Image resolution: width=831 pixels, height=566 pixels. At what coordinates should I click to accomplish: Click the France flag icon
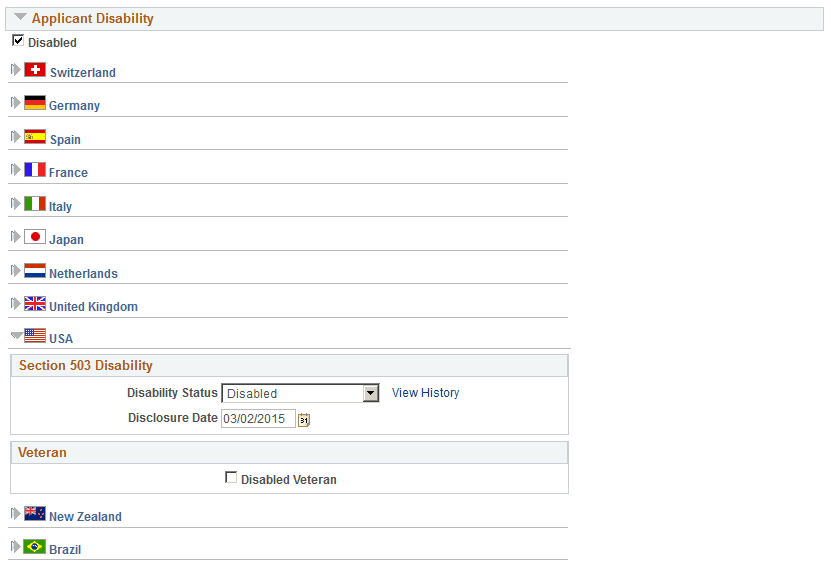(x=35, y=170)
